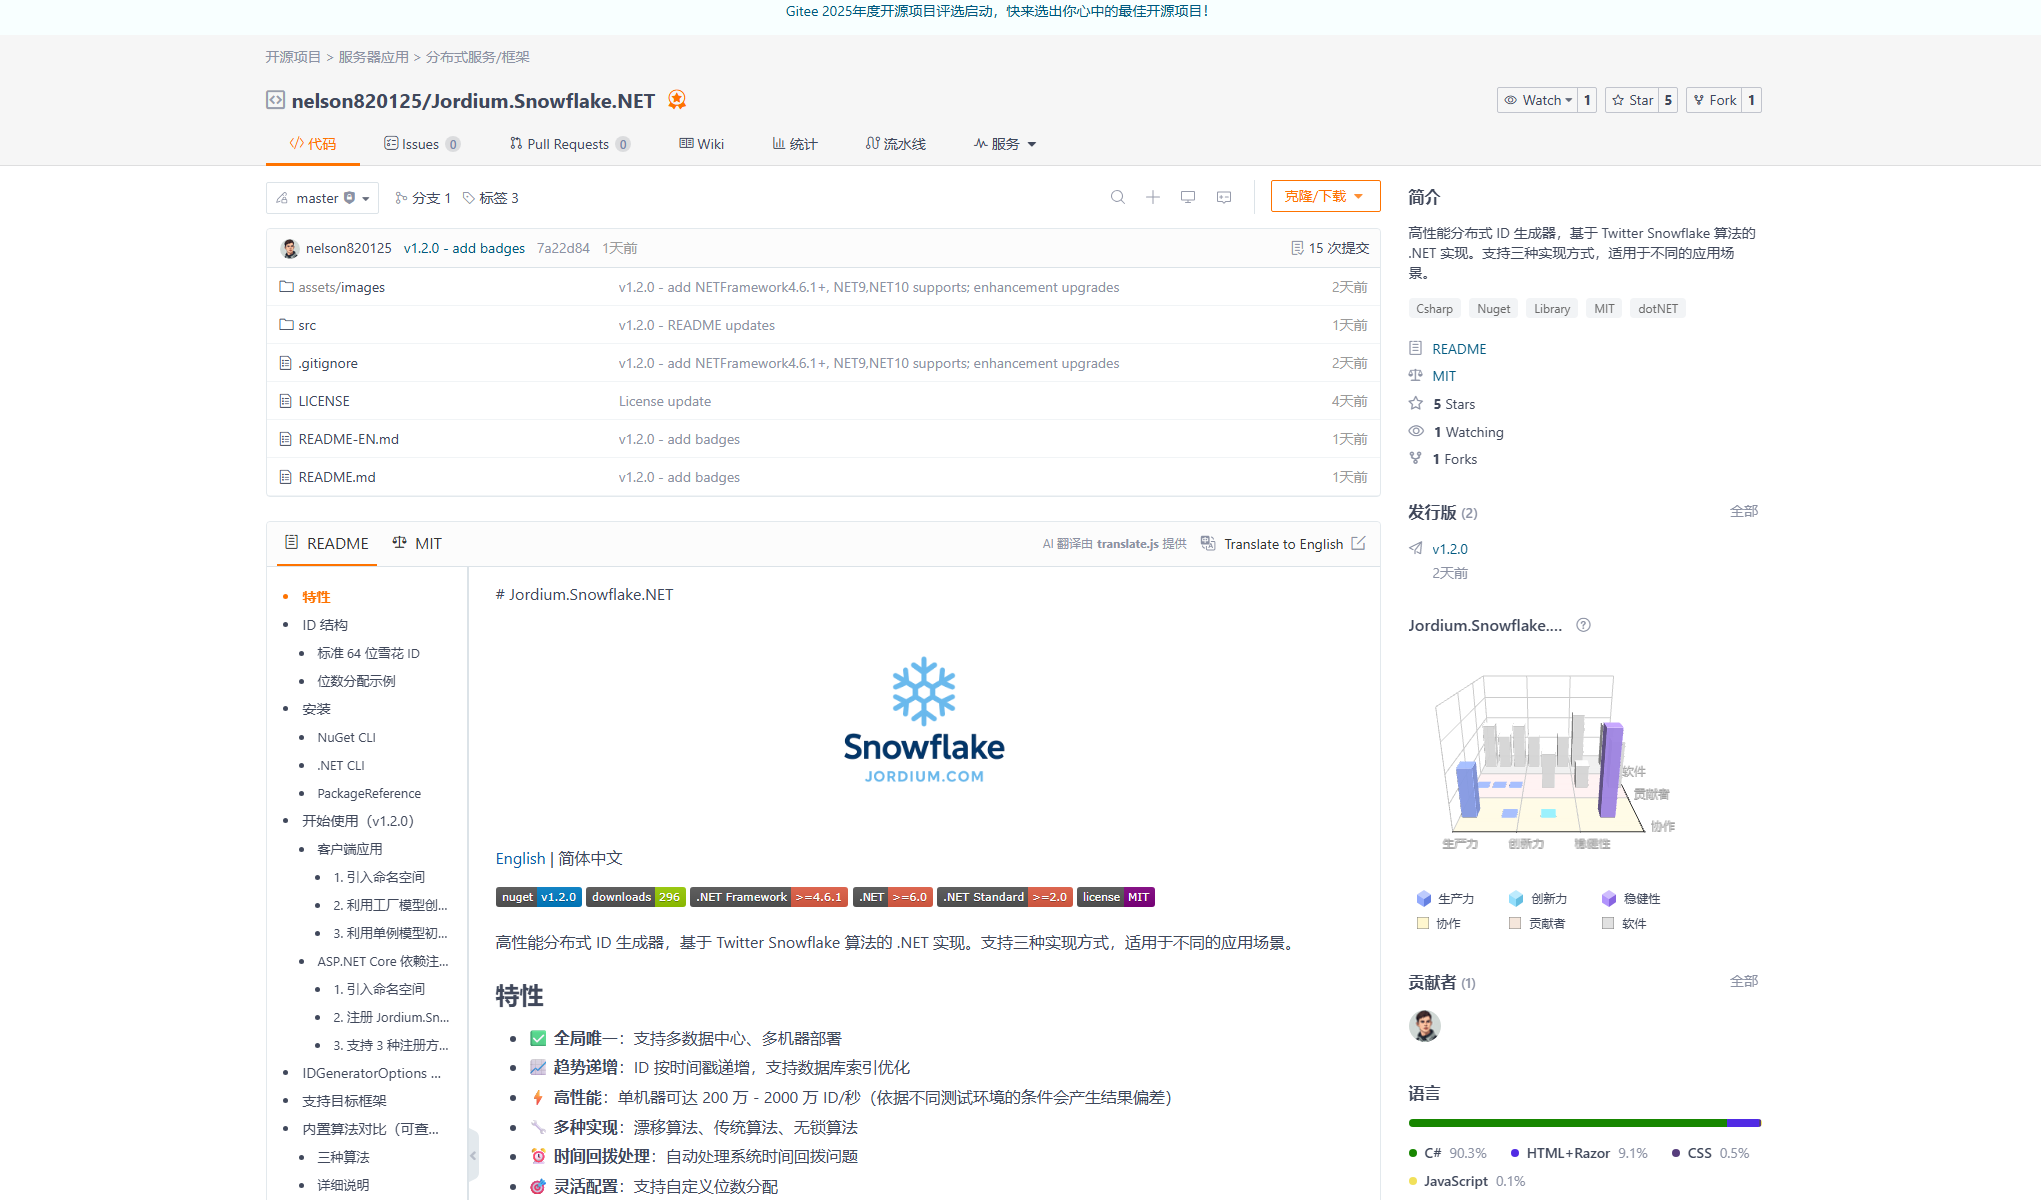Open the v1.2.0 release link
2041x1200 pixels.
1449,549
